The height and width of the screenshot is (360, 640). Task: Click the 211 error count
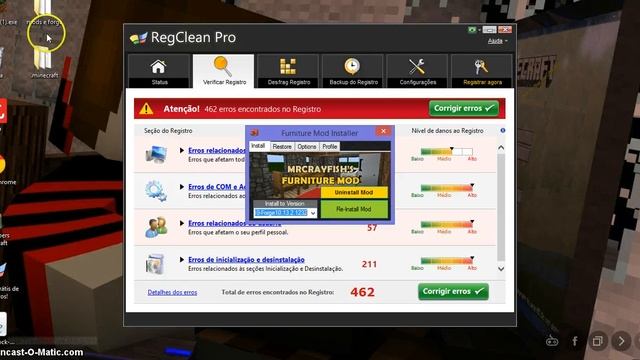(369, 264)
